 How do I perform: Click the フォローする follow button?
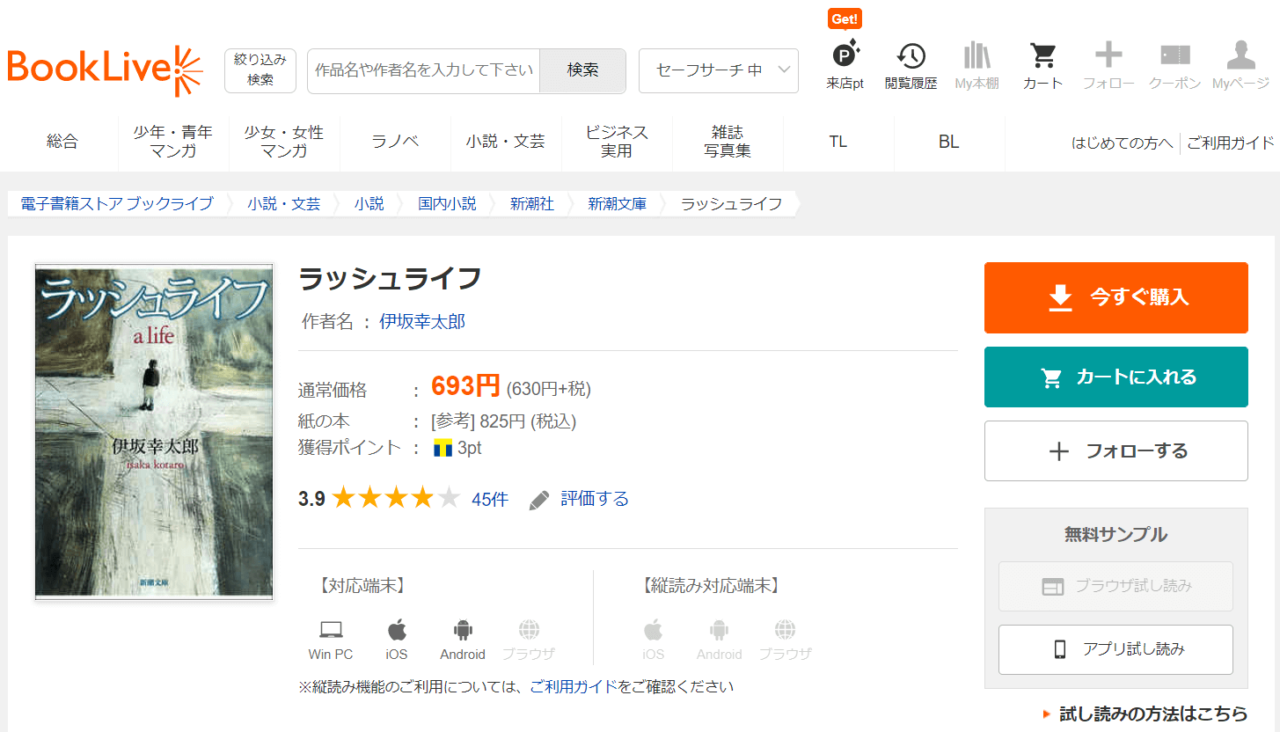point(1116,451)
